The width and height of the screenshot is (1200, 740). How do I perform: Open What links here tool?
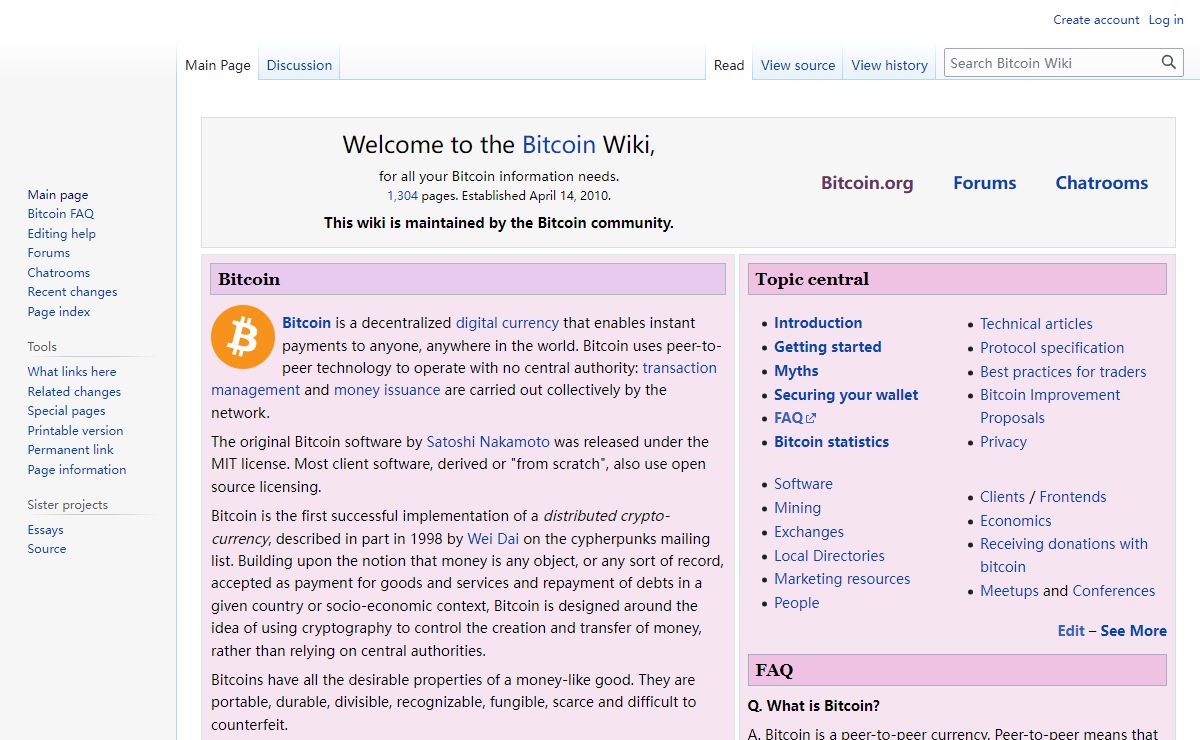pos(72,372)
